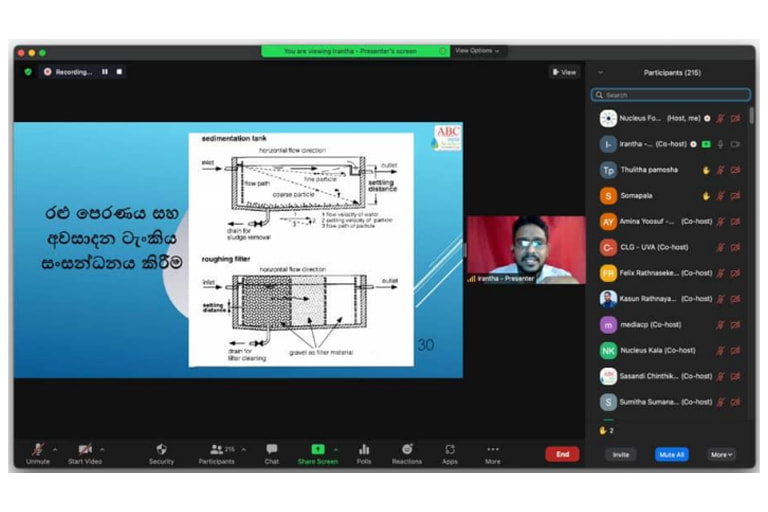Expand the More dropdown in participants panel
The height and width of the screenshot is (512, 768).
[x=721, y=454]
